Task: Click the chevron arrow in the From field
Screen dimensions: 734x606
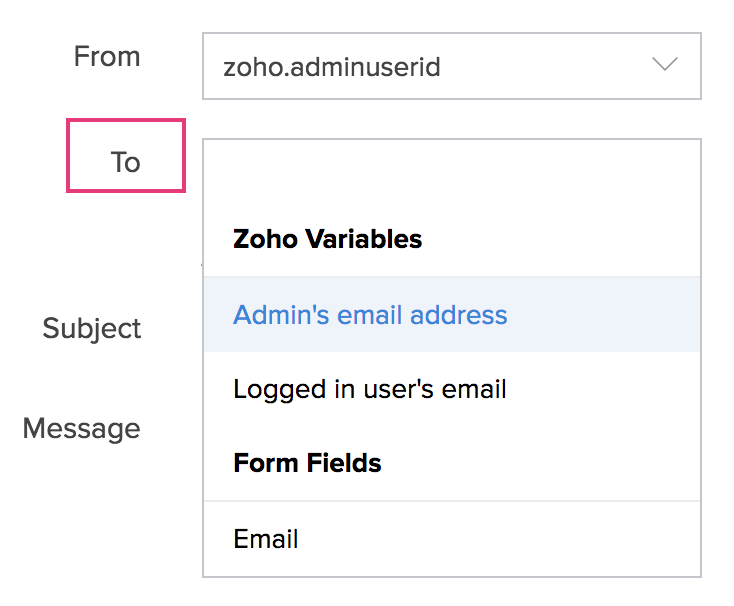Action: click(664, 65)
